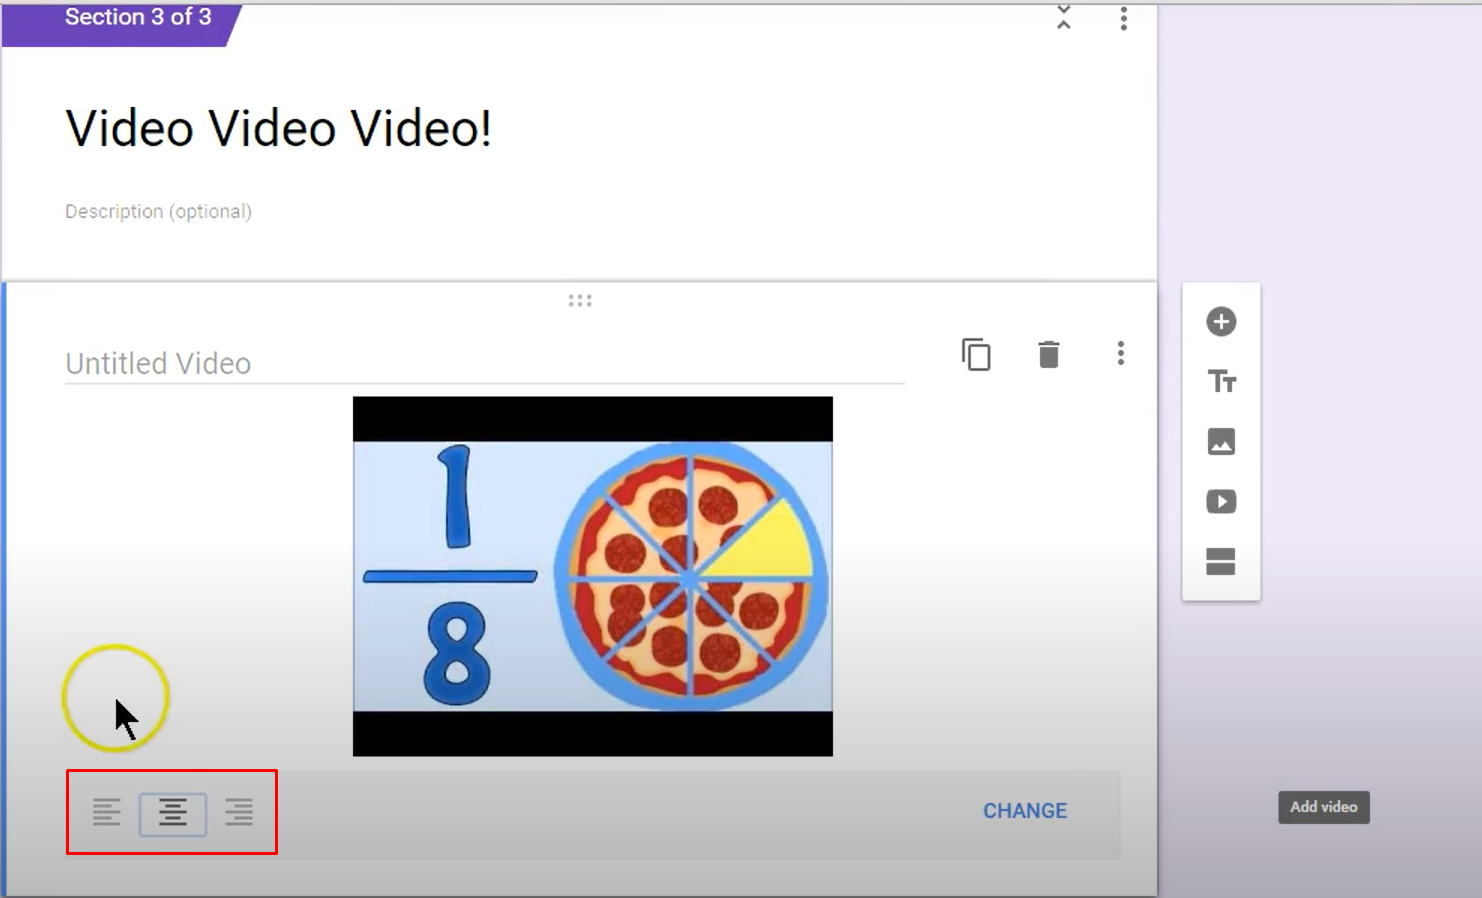Select left video alignment
Viewport: 1482px width, 898px height.
[105, 813]
